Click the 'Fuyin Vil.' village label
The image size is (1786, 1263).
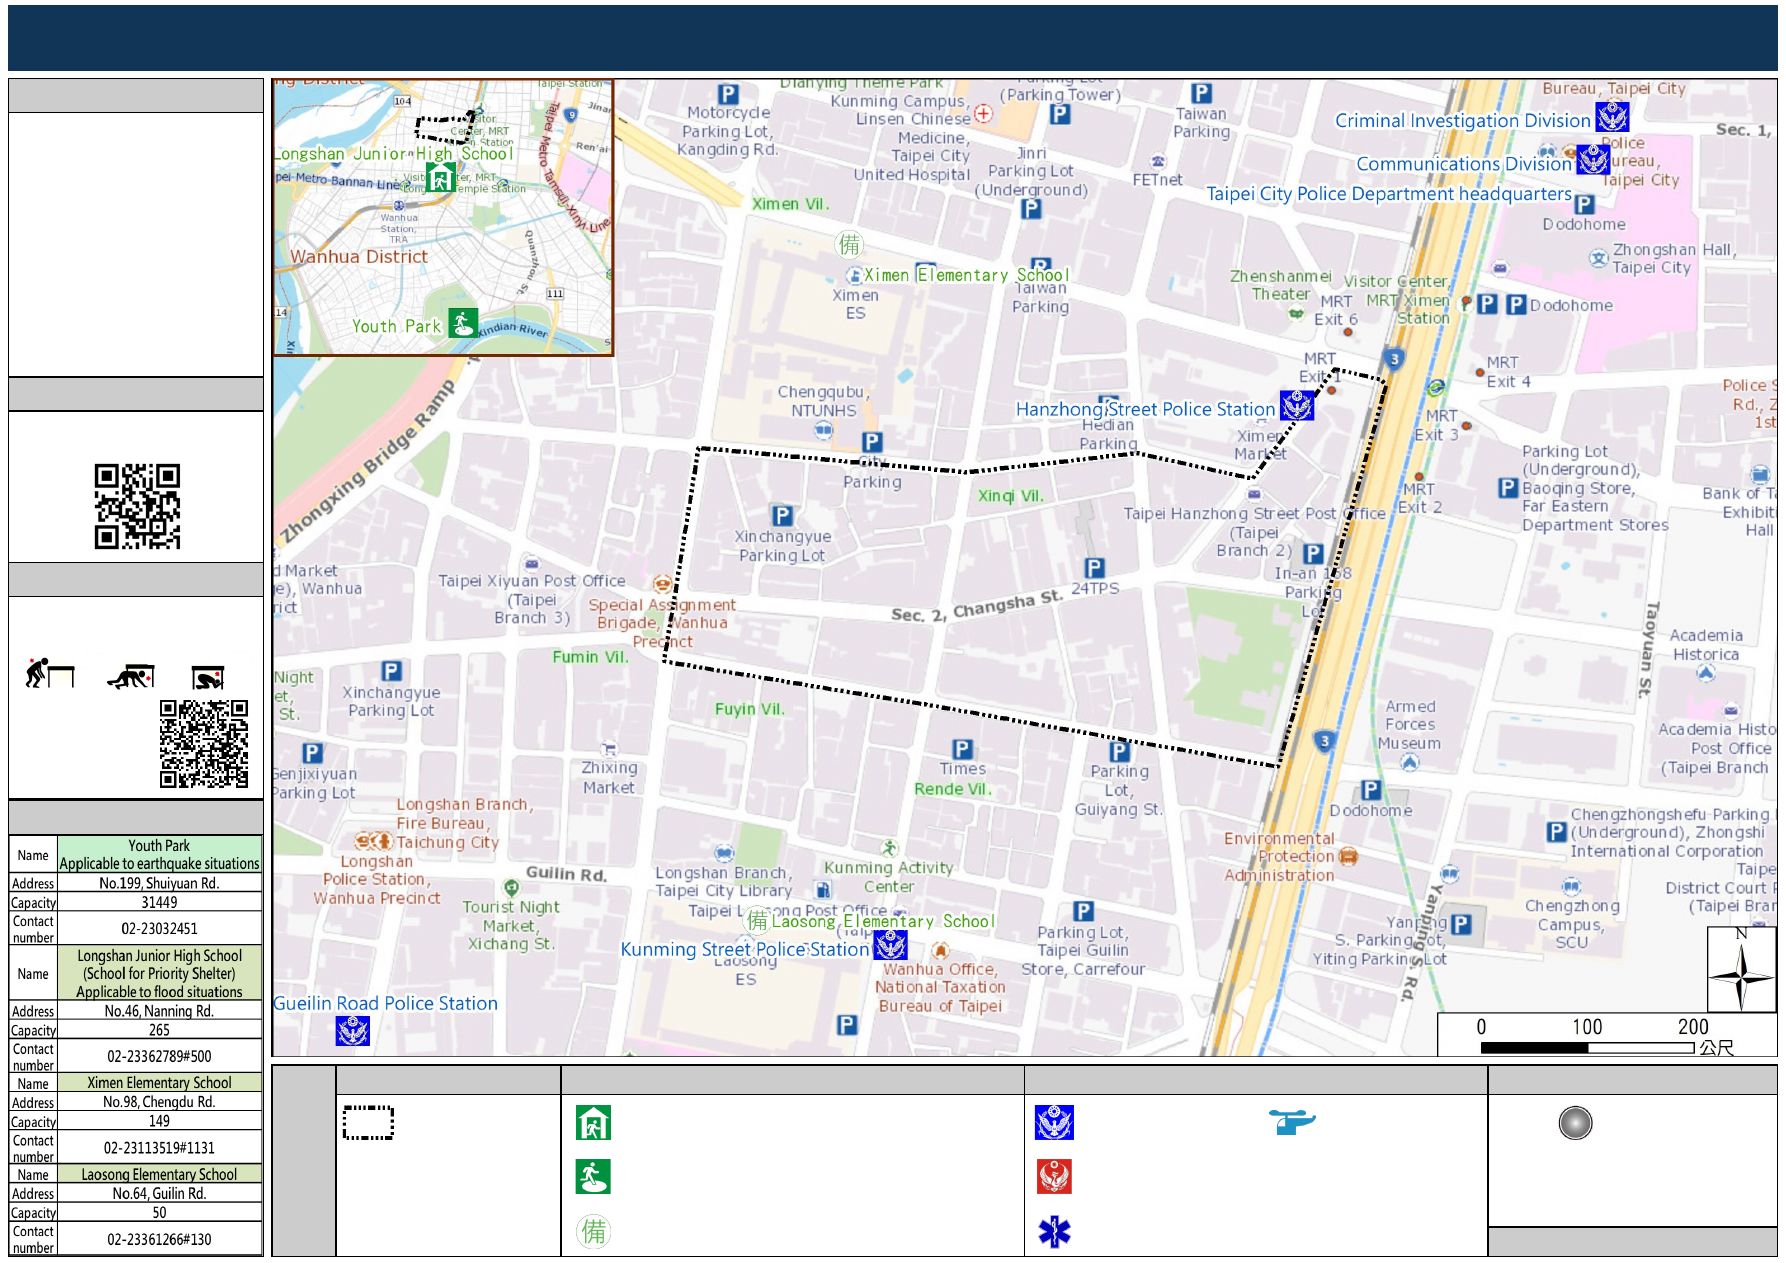click(x=750, y=709)
